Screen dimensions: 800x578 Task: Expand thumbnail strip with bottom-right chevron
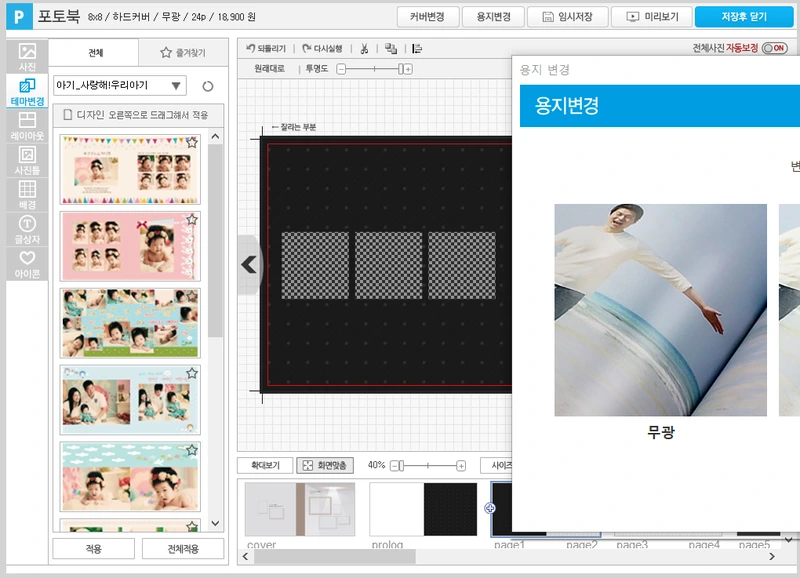pyautogui.click(x=788, y=539)
